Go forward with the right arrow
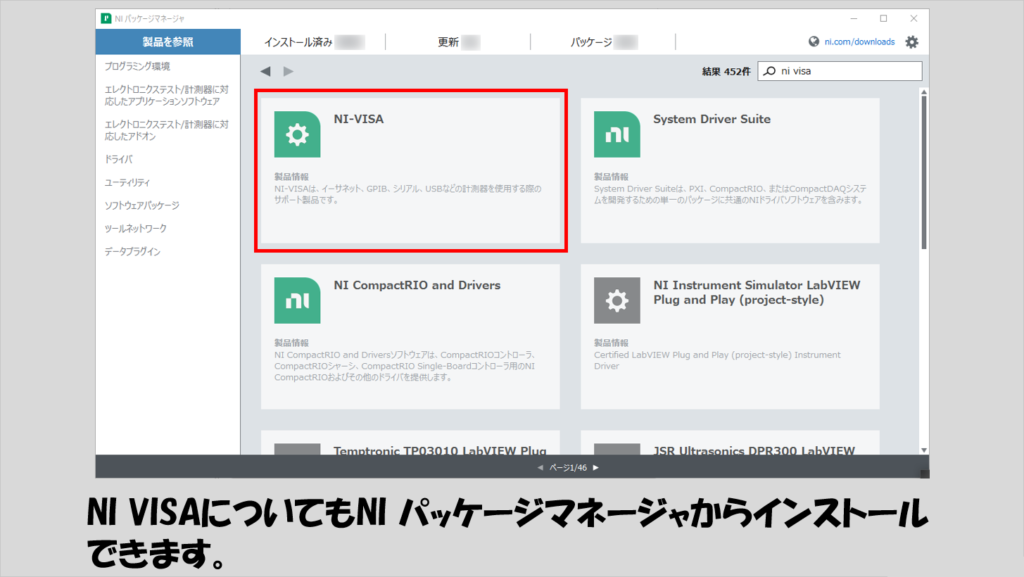 click(288, 71)
